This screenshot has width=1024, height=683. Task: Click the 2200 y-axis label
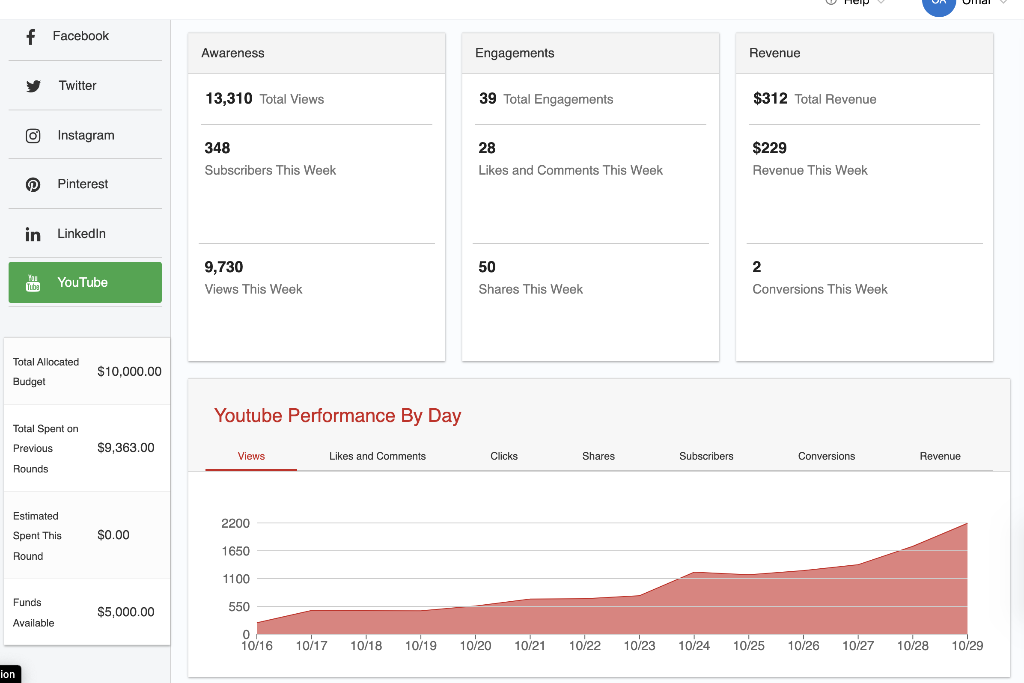point(236,523)
